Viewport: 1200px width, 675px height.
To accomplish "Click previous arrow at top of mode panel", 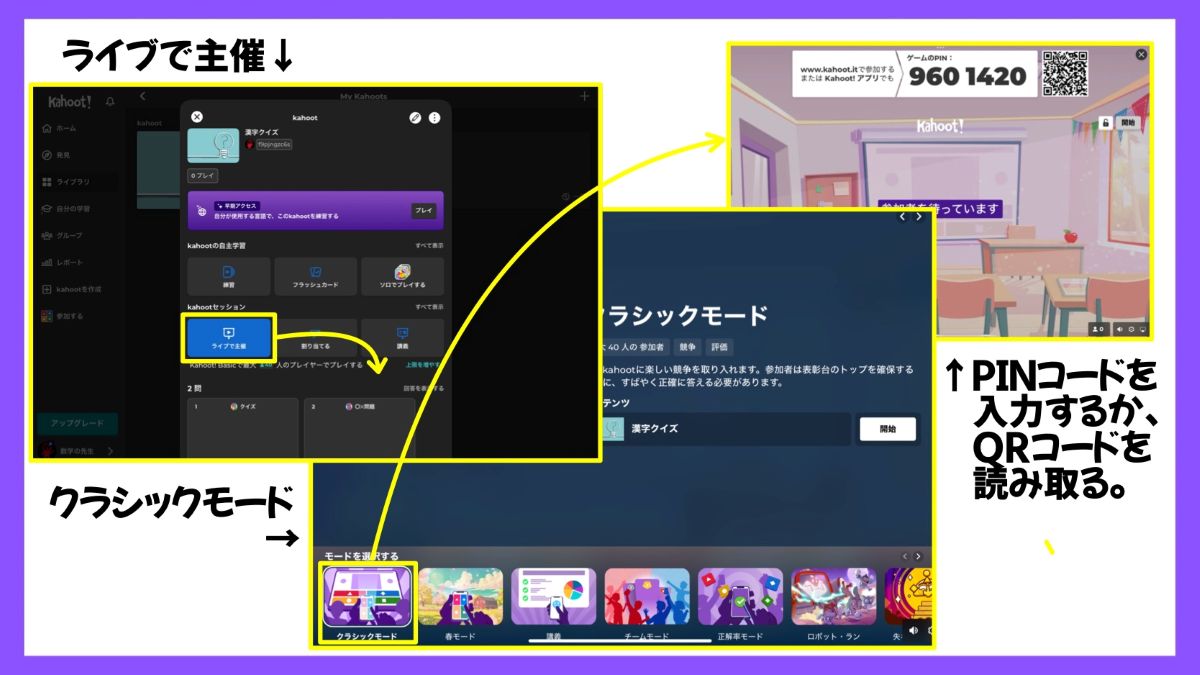I will coord(902,217).
